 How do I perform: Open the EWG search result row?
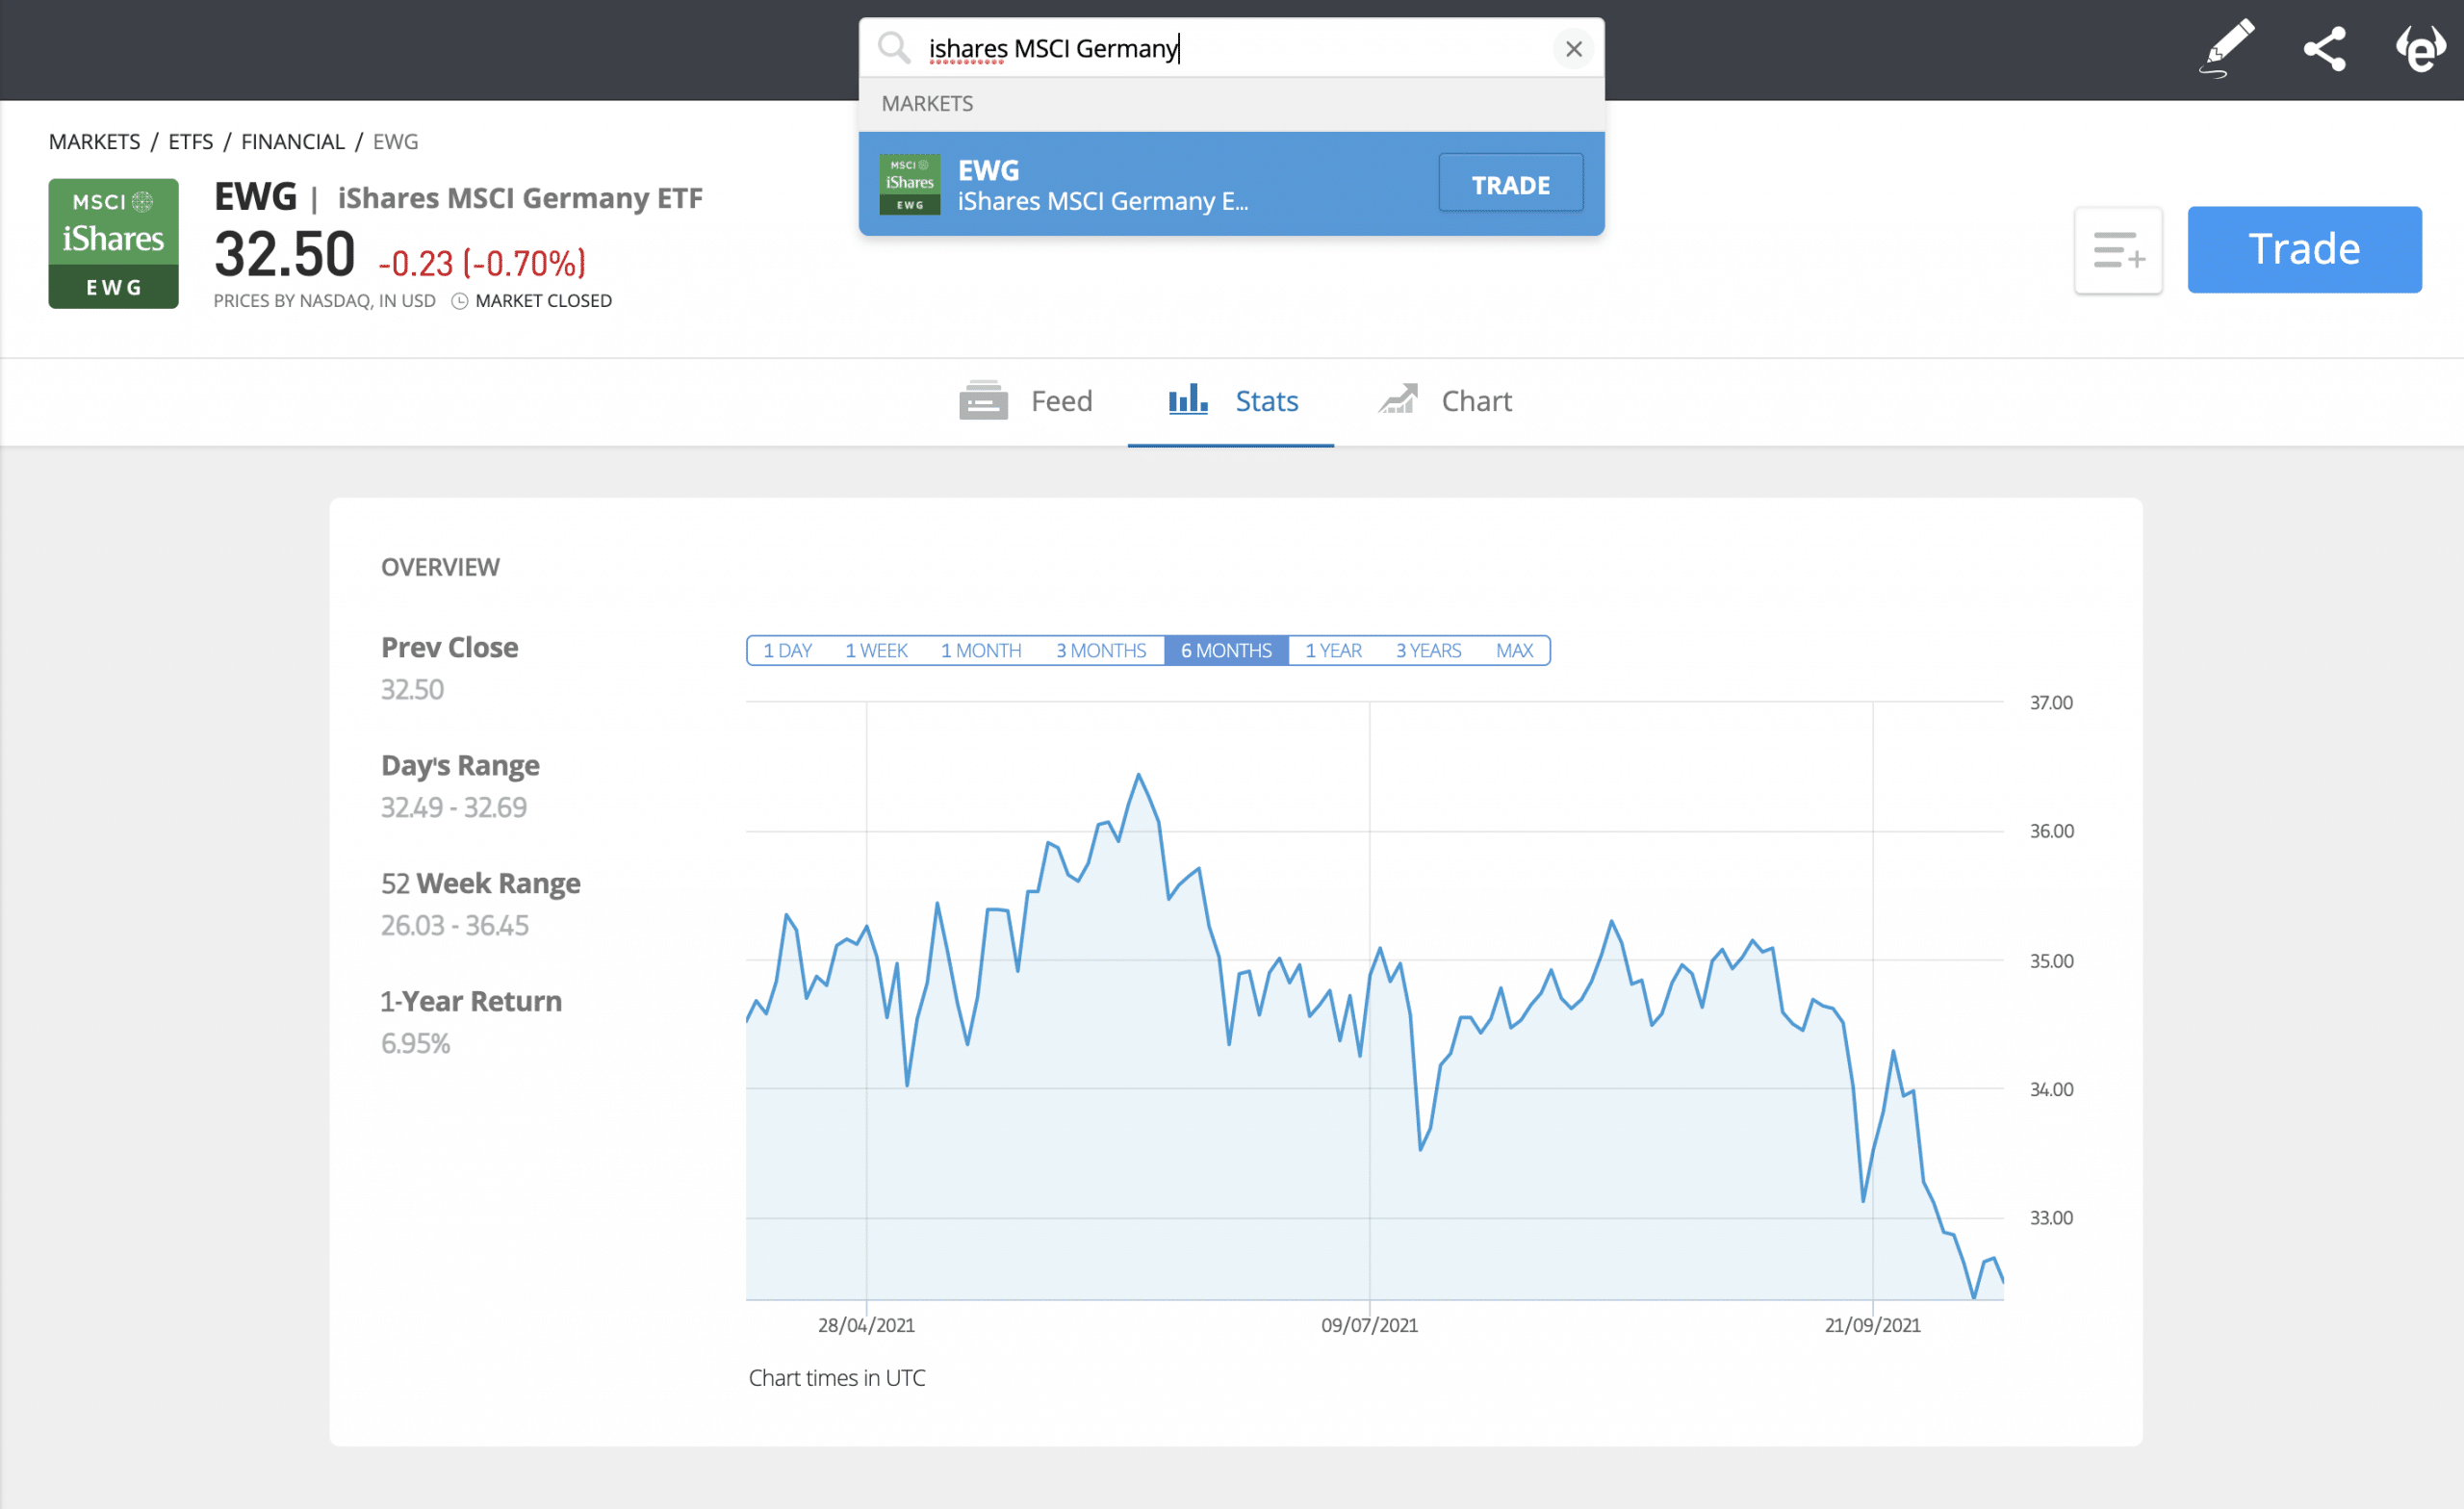coord(1232,185)
